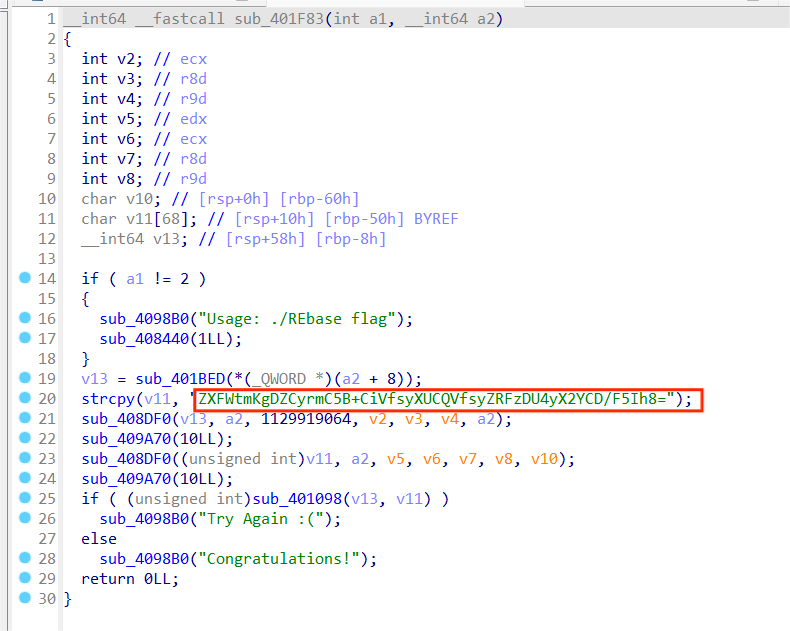Click the blue dot beside line 29
This screenshot has height=631, width=790.
(25, 578)
